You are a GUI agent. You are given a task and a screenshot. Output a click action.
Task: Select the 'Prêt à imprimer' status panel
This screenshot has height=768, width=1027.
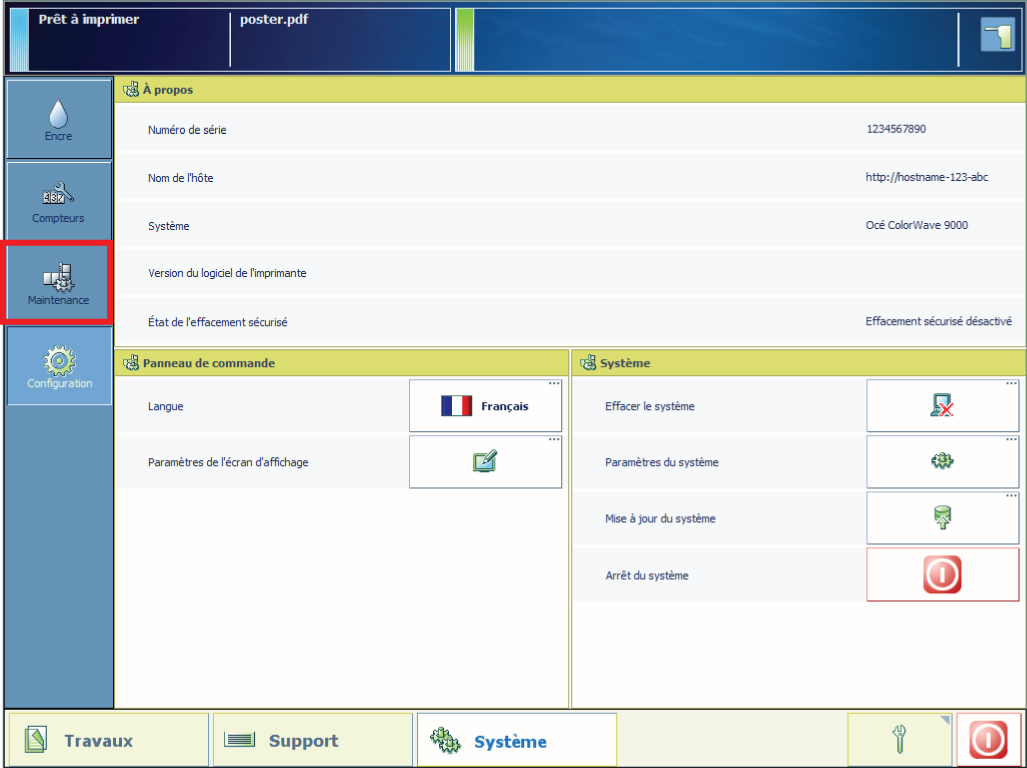[130, 39]
